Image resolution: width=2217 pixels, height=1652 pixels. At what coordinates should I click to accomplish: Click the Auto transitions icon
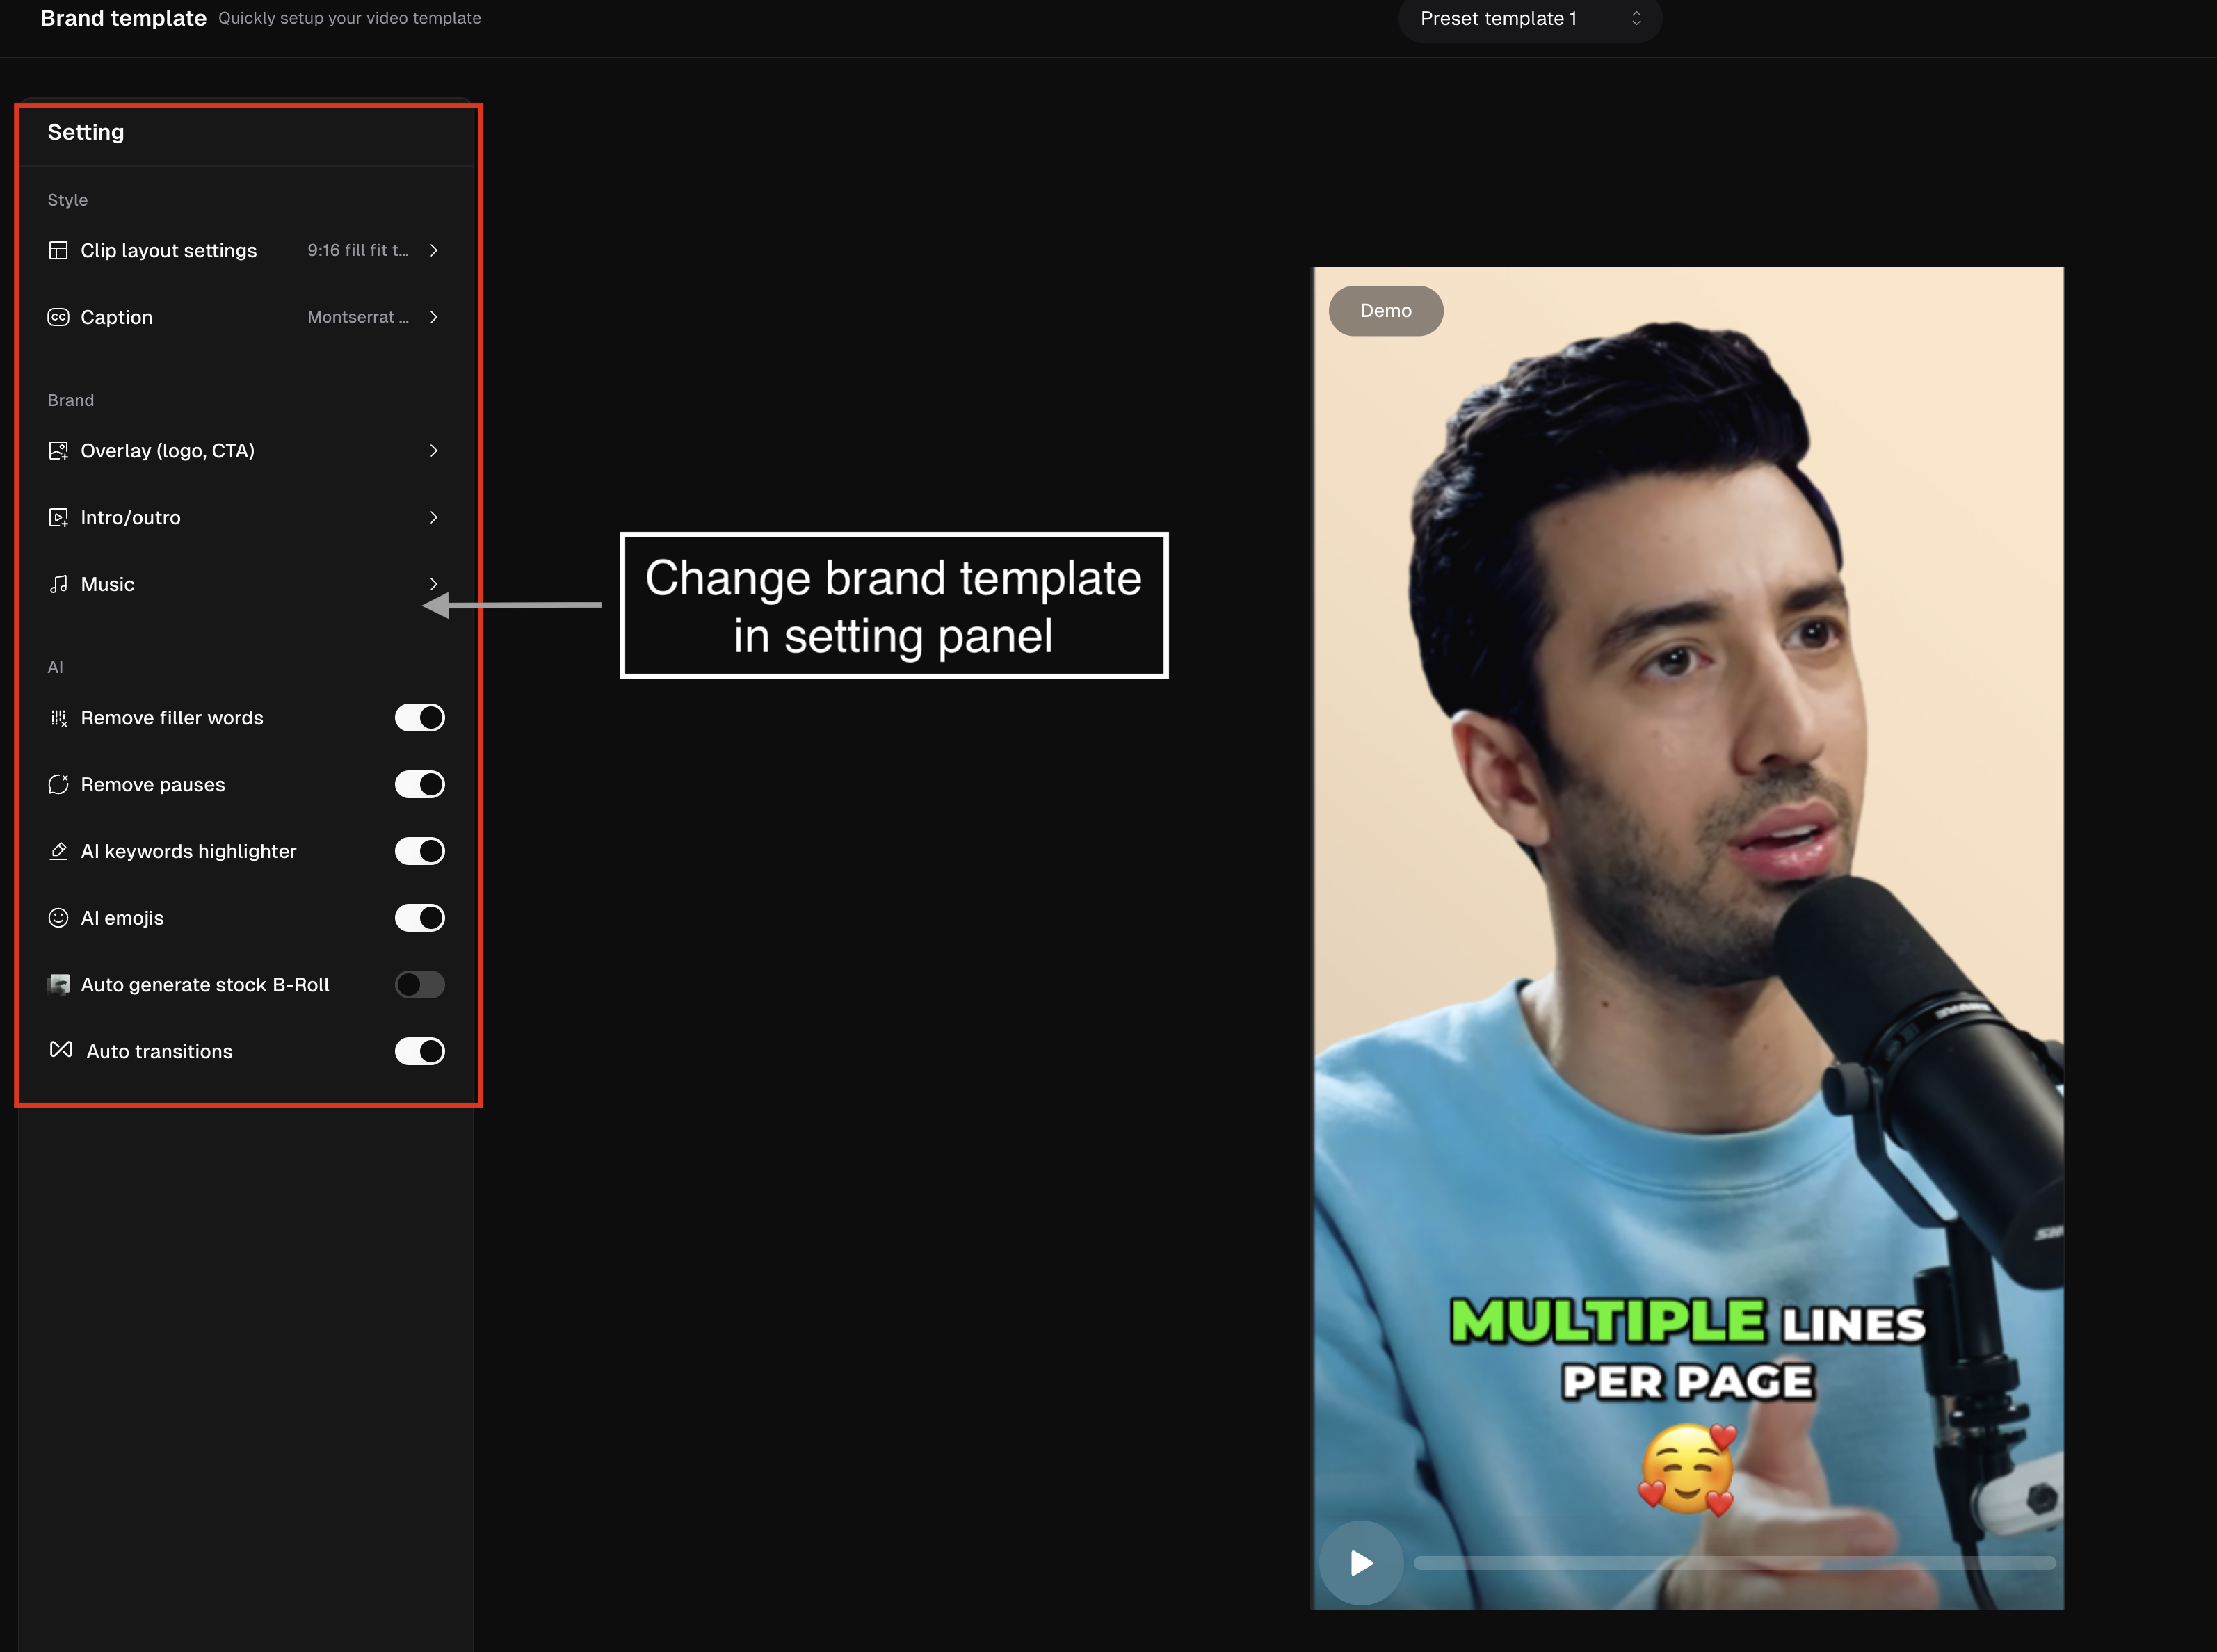61,1050
